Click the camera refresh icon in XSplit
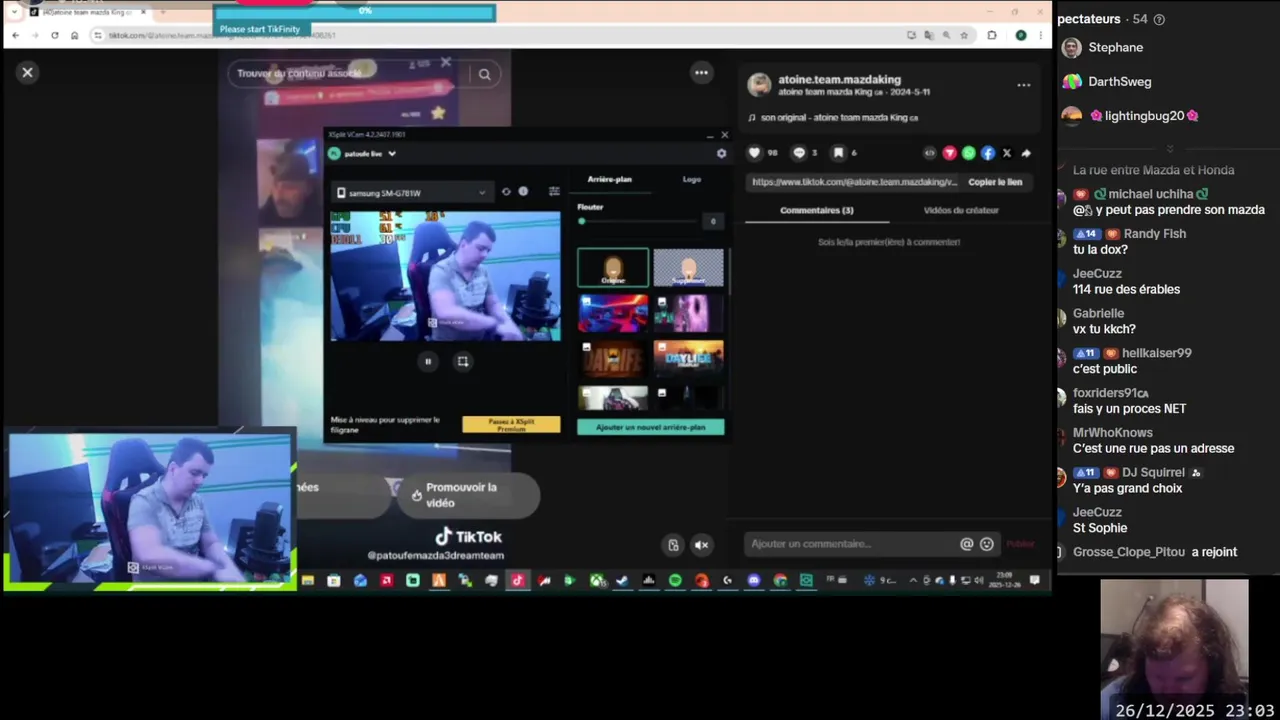 pyautogui.click(x=506, y=192)
